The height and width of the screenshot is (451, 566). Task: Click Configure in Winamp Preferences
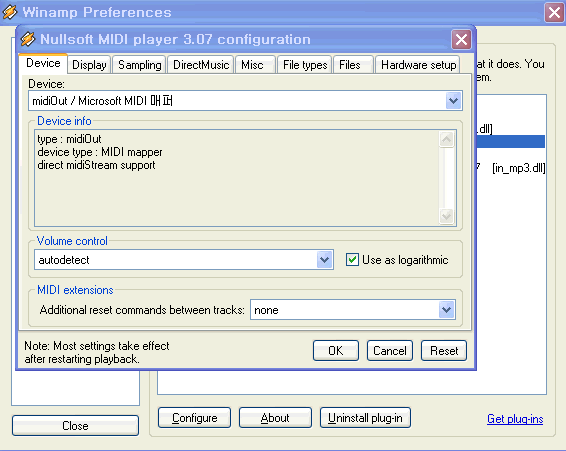click(x=194, y=418)
